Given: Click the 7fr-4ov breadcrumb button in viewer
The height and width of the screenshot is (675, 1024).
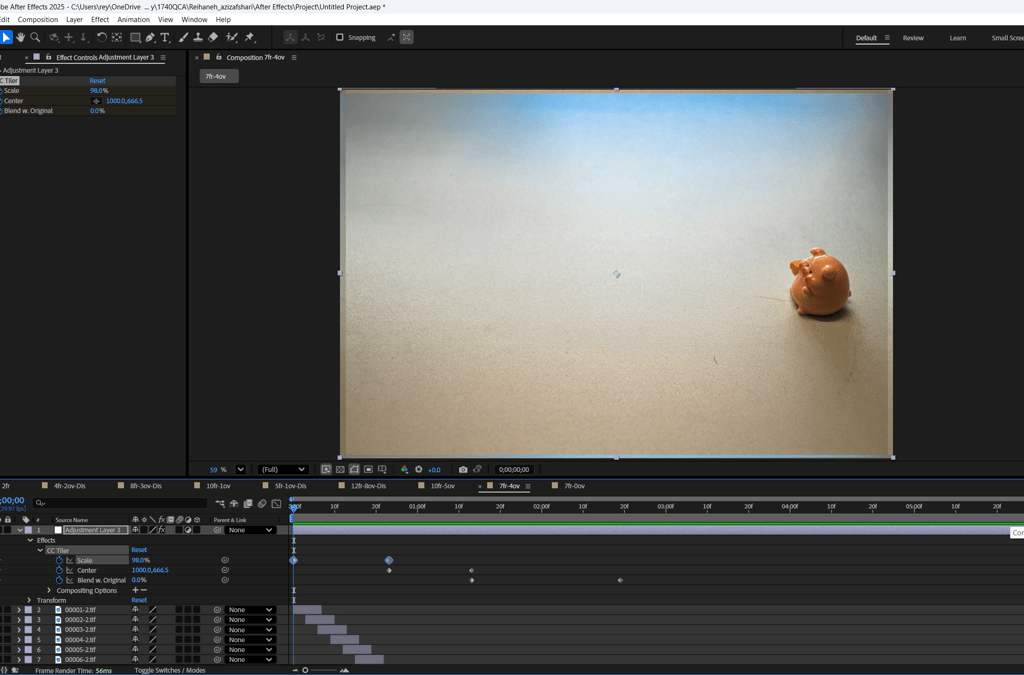Looking at the screenshot, I should point(219,76).
